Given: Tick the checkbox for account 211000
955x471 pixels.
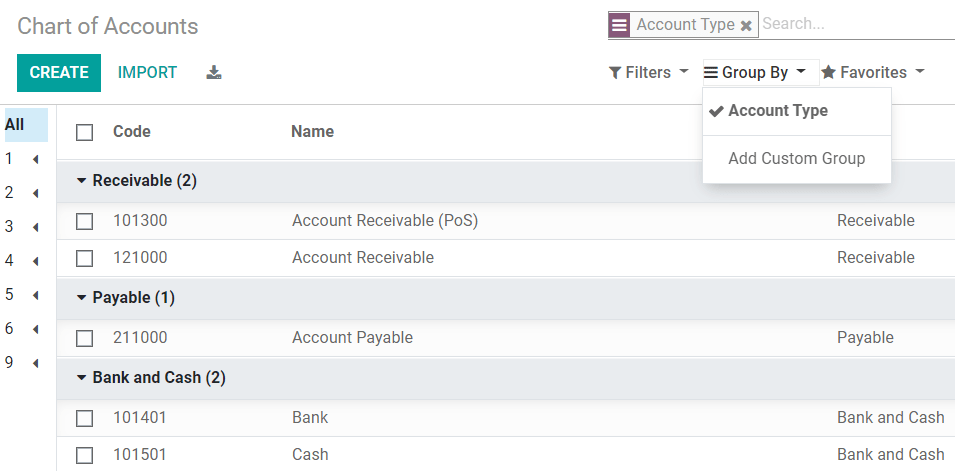Looking at the screenshot, I should (85, 338).
